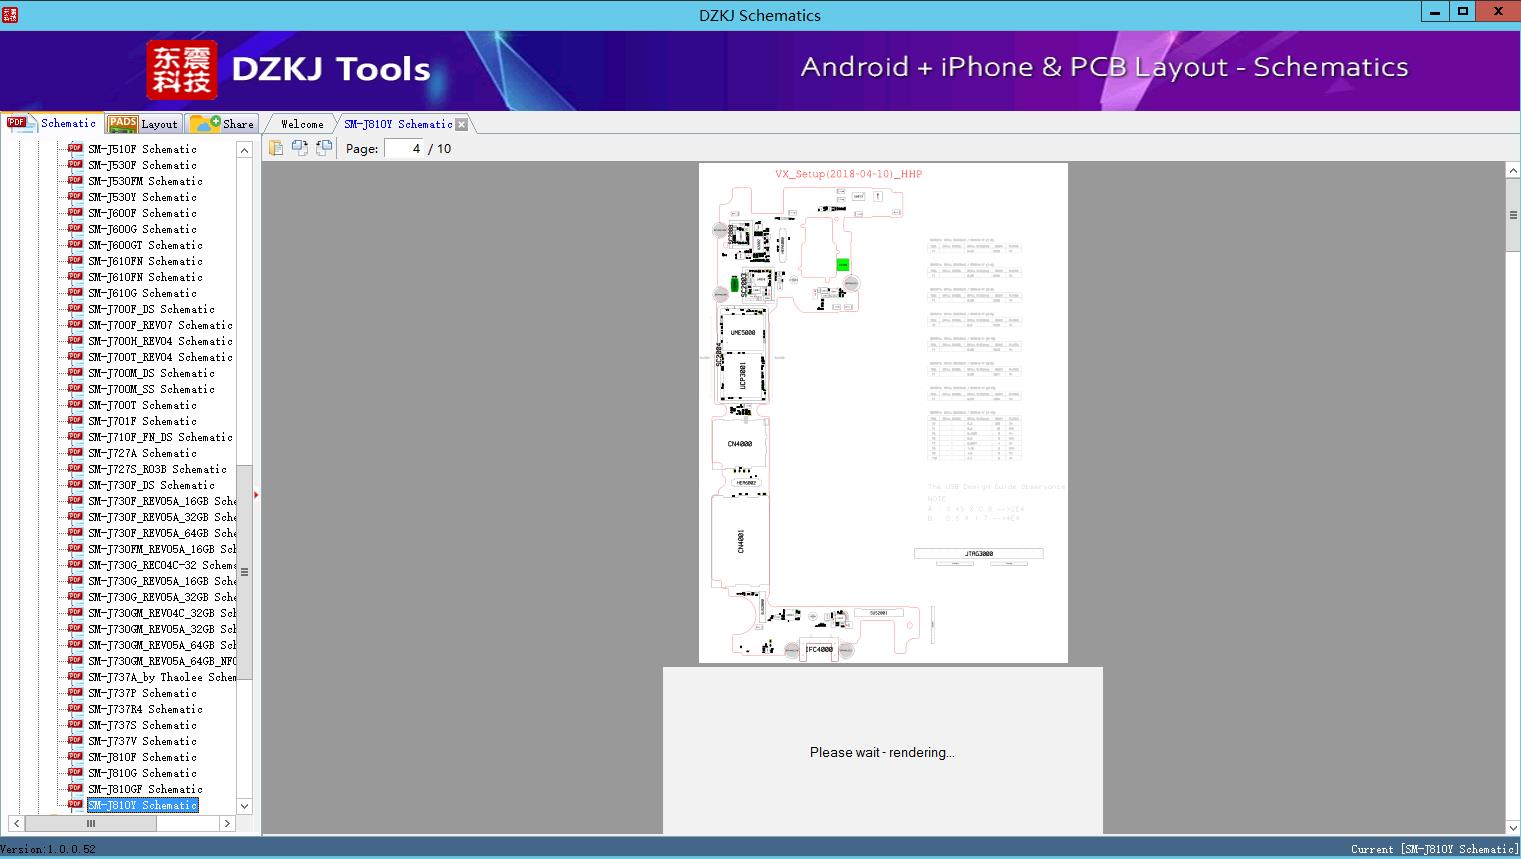
Task: Click the copy page icon in toolbar
Action: (275, 148)
